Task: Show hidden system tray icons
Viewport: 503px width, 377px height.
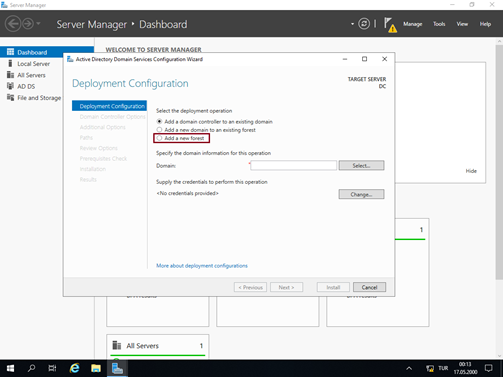Action: click(409, 368)
